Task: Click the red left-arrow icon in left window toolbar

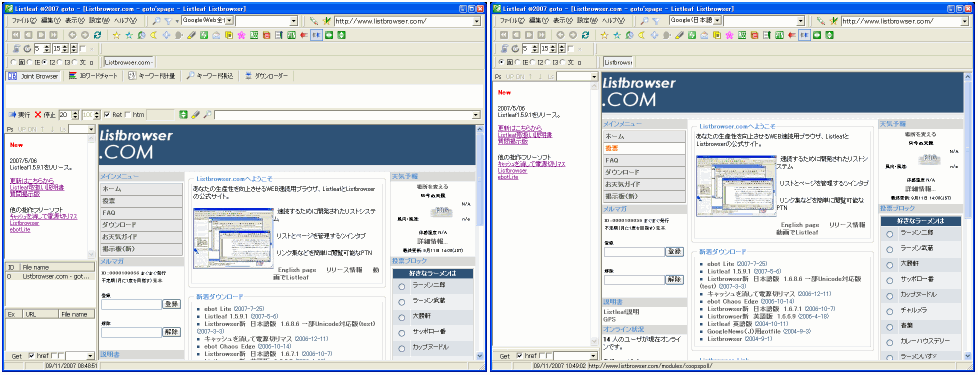Action: [x=303, y=35]
